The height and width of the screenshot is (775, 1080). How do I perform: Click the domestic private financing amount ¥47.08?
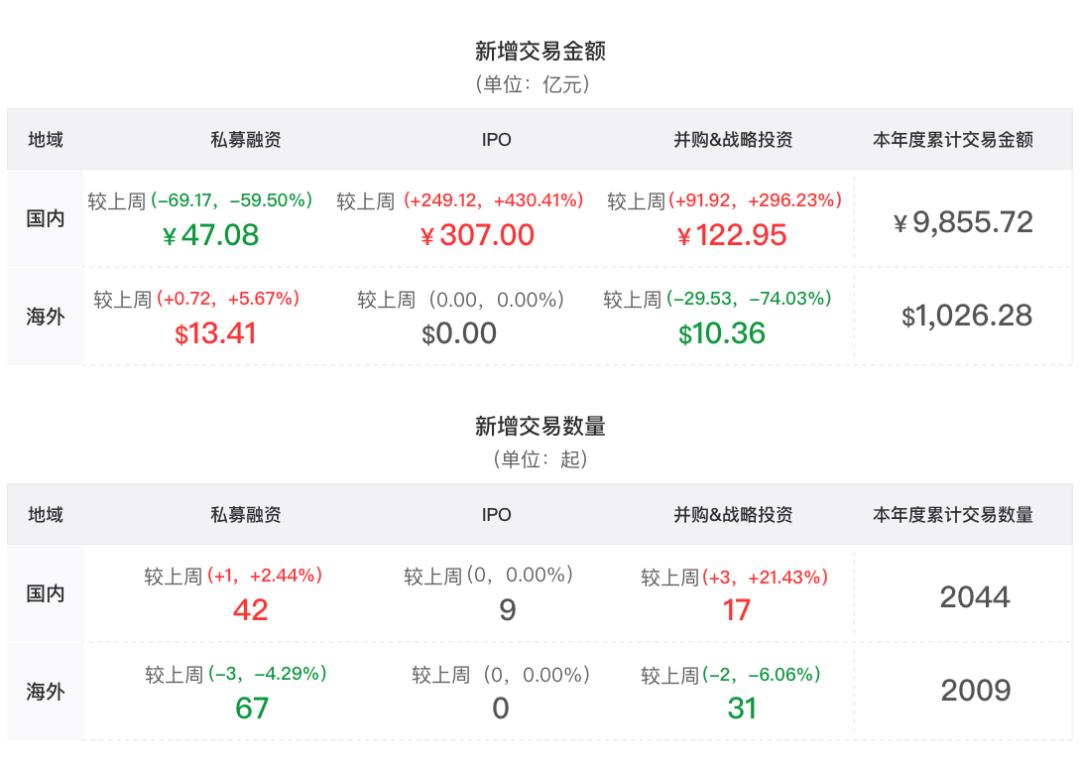coord(210,236)
